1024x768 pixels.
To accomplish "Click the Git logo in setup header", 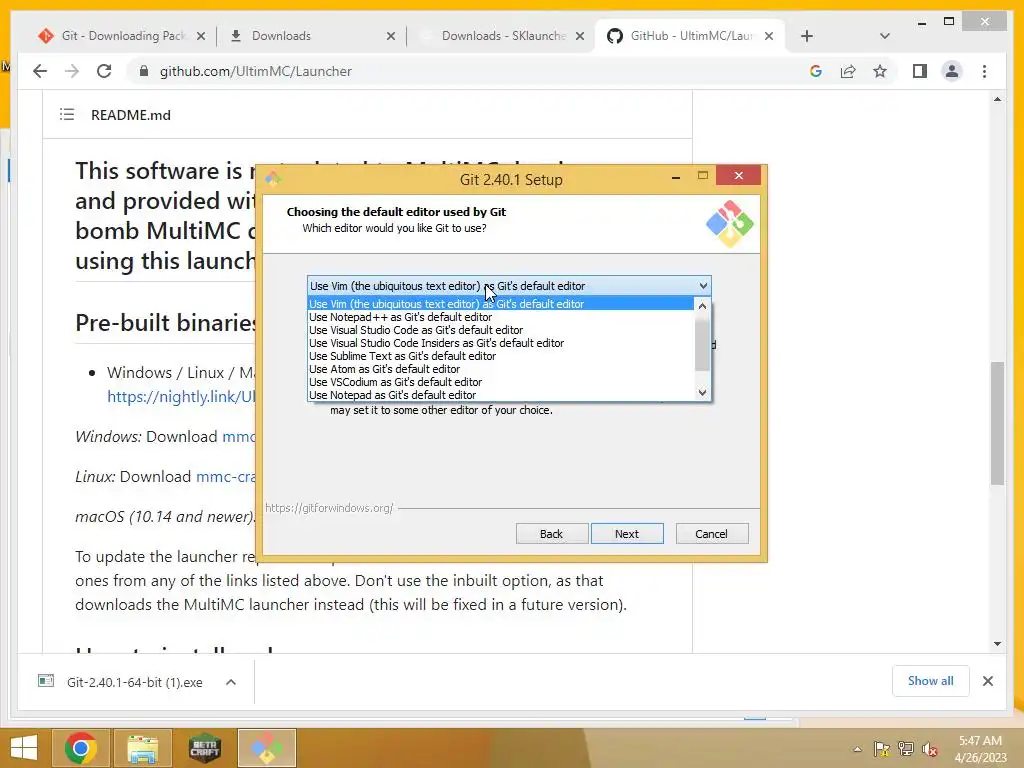I will (x=729, y=224).
